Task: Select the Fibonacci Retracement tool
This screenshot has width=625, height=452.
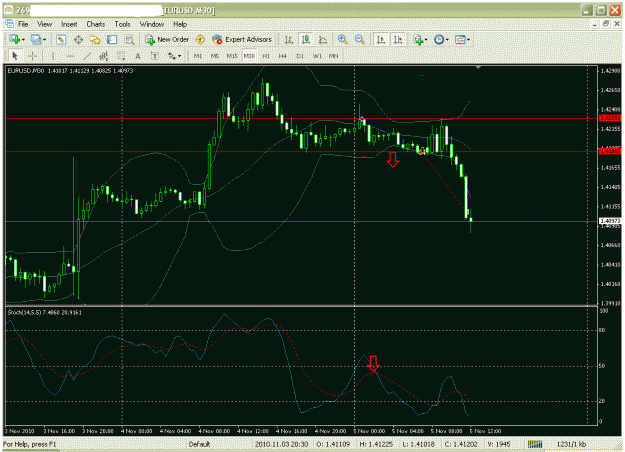Action: [121, 56]
